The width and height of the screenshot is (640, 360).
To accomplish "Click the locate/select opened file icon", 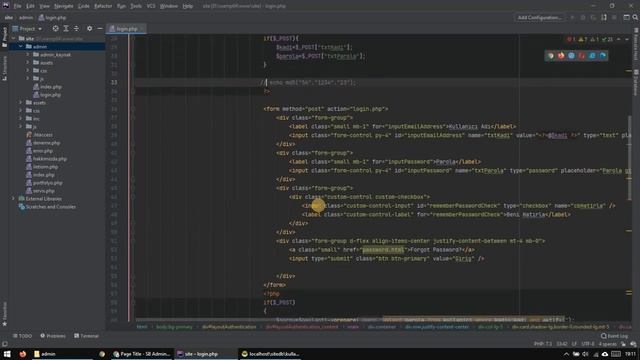I will pyautogui.click(x=56, y=29).
